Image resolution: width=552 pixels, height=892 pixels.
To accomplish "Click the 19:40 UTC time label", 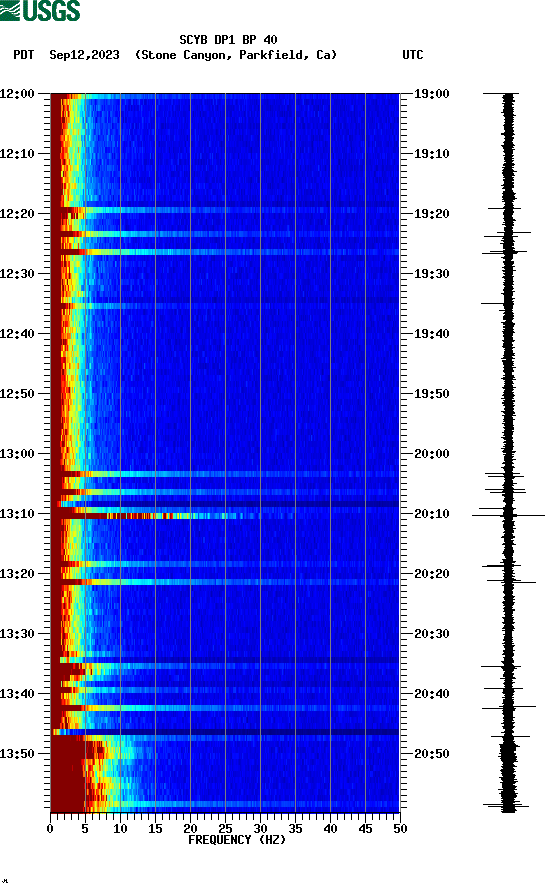I will [431, 334].
